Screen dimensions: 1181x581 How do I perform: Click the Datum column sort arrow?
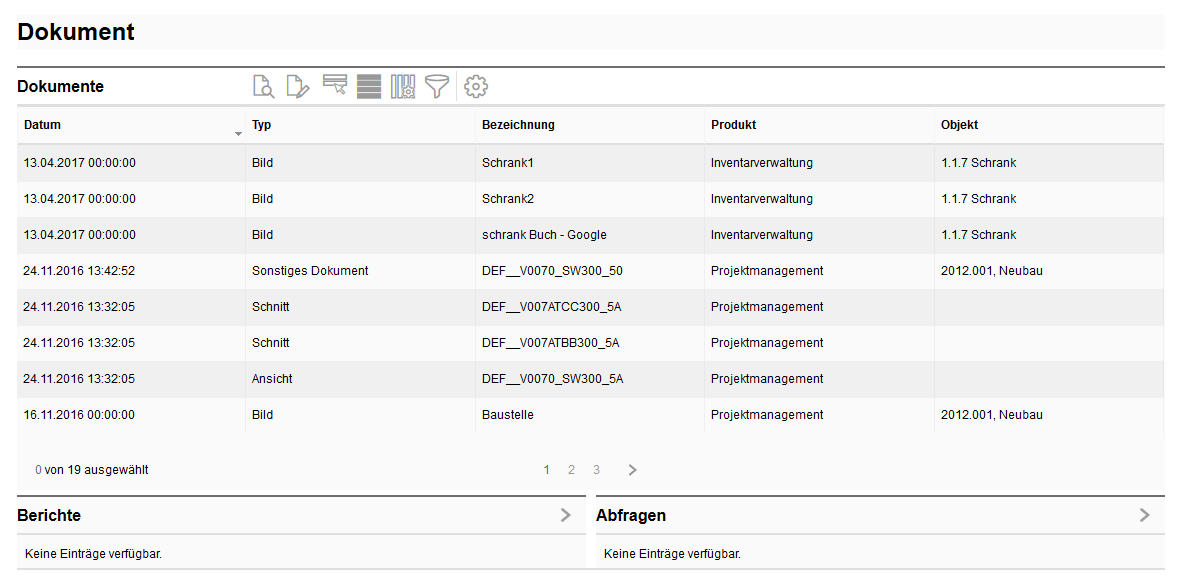[238, 133]
